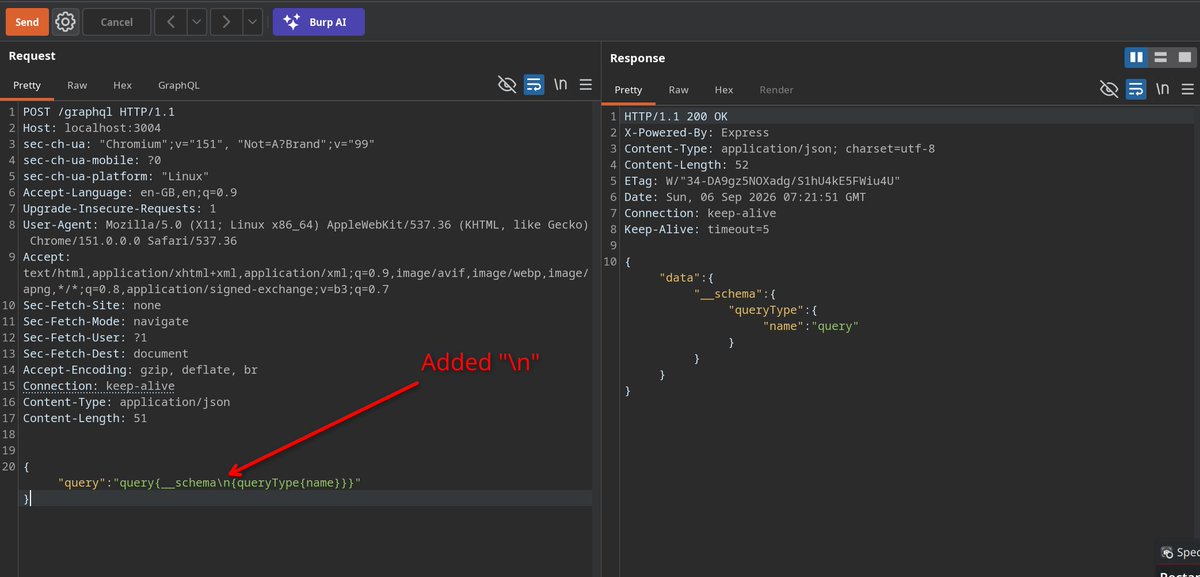Open forward history dropdown arrow
The image size is (1200, 577).
(x=253, y=22)
